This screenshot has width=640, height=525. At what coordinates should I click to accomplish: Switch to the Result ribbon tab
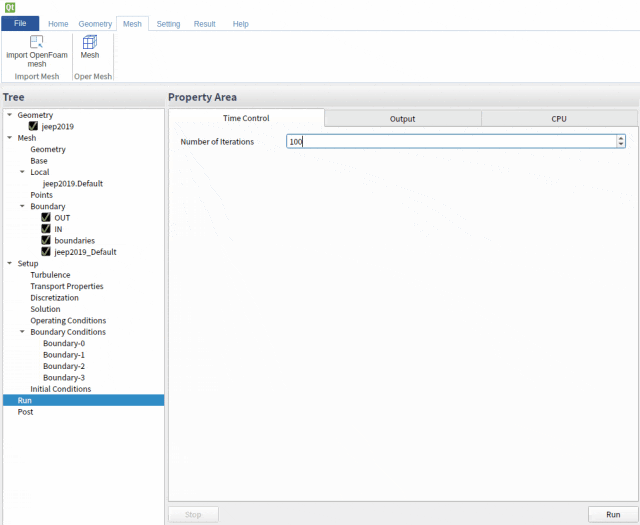pos(204,24)
